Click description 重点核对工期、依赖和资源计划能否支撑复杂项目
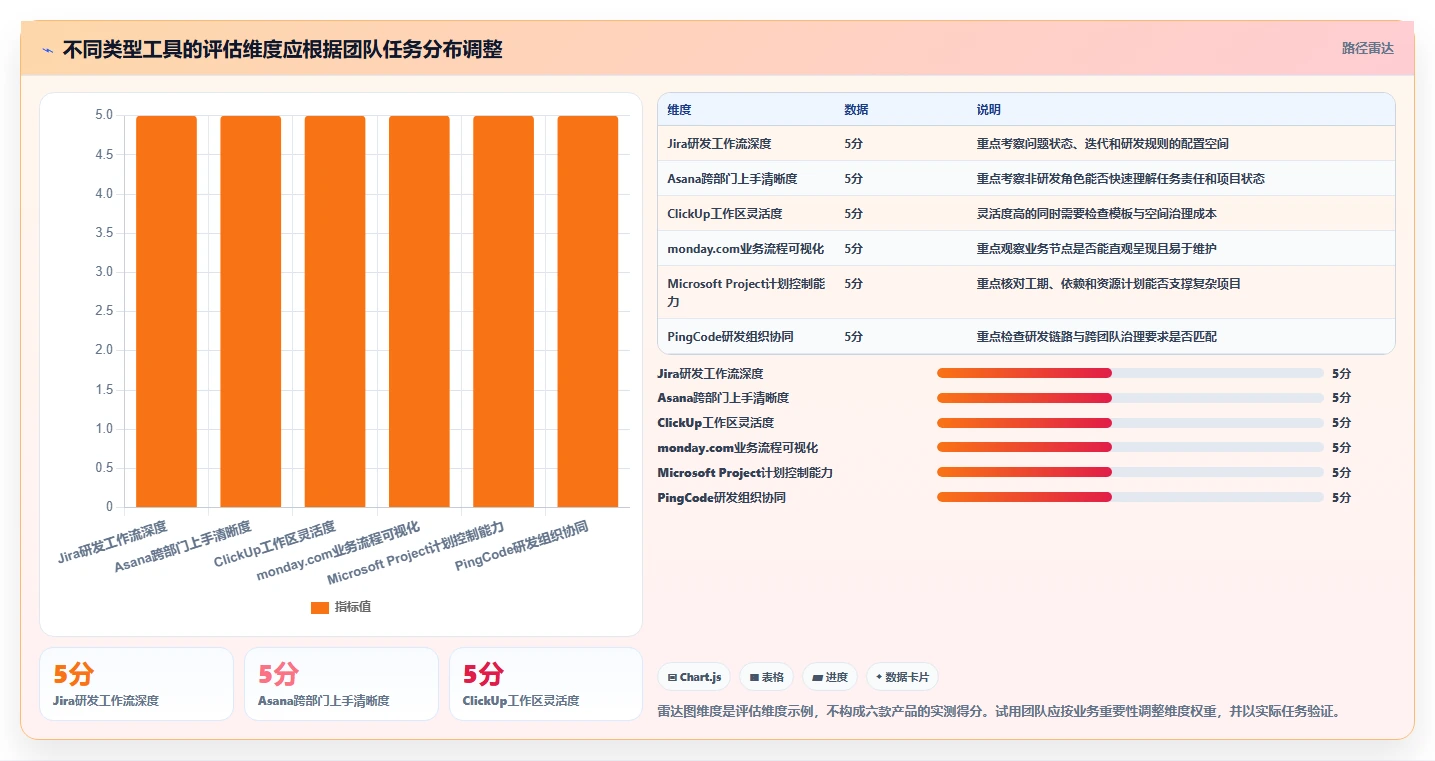This screenshot has height=761, width=1435. 1109,284
